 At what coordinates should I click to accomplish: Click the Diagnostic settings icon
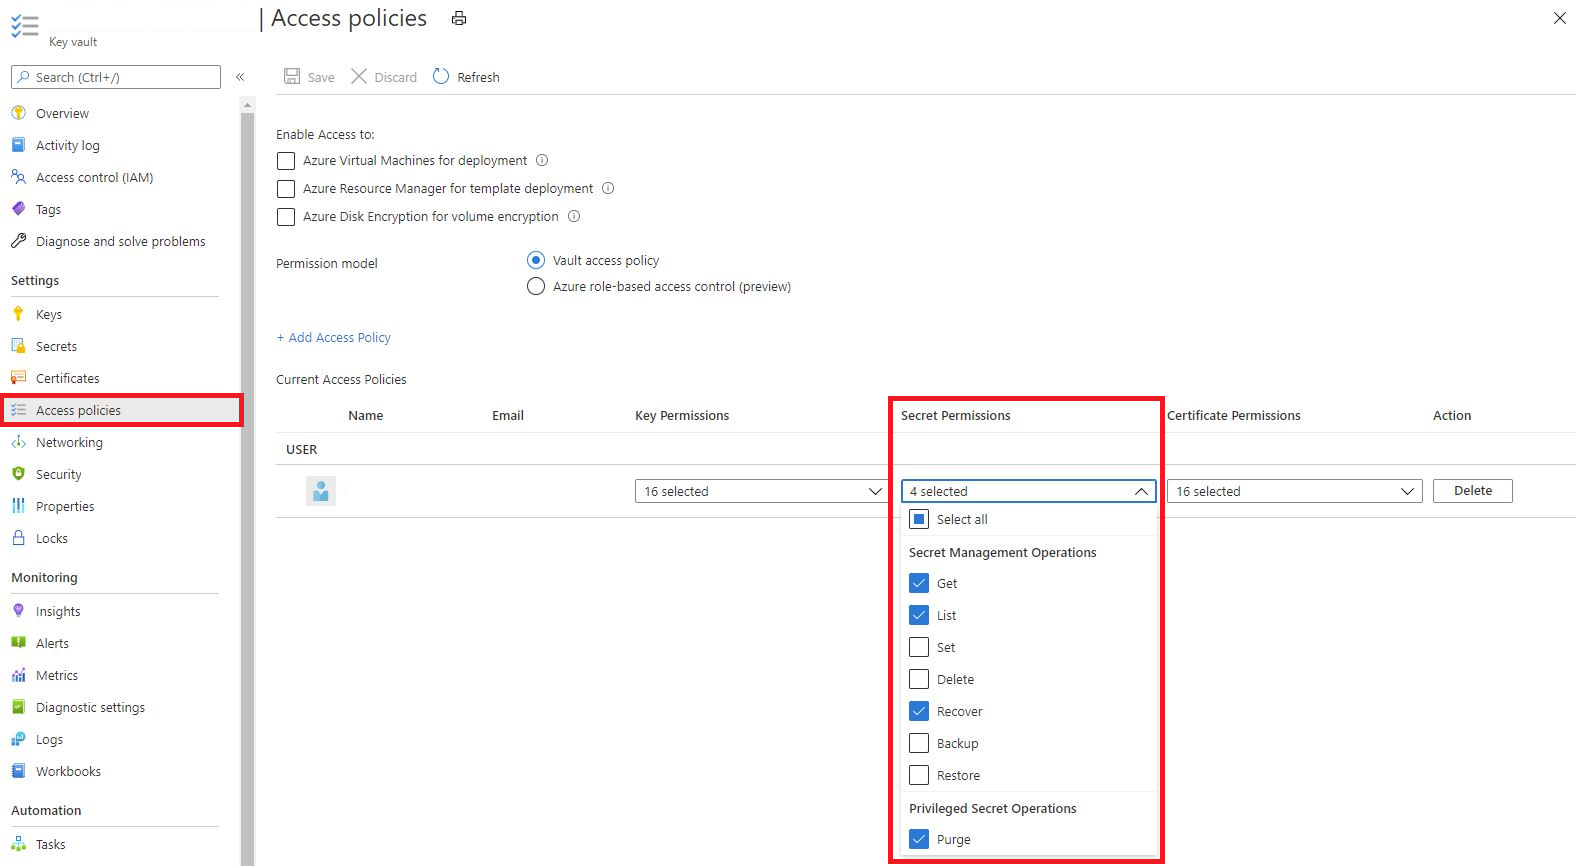pos(18,707)
